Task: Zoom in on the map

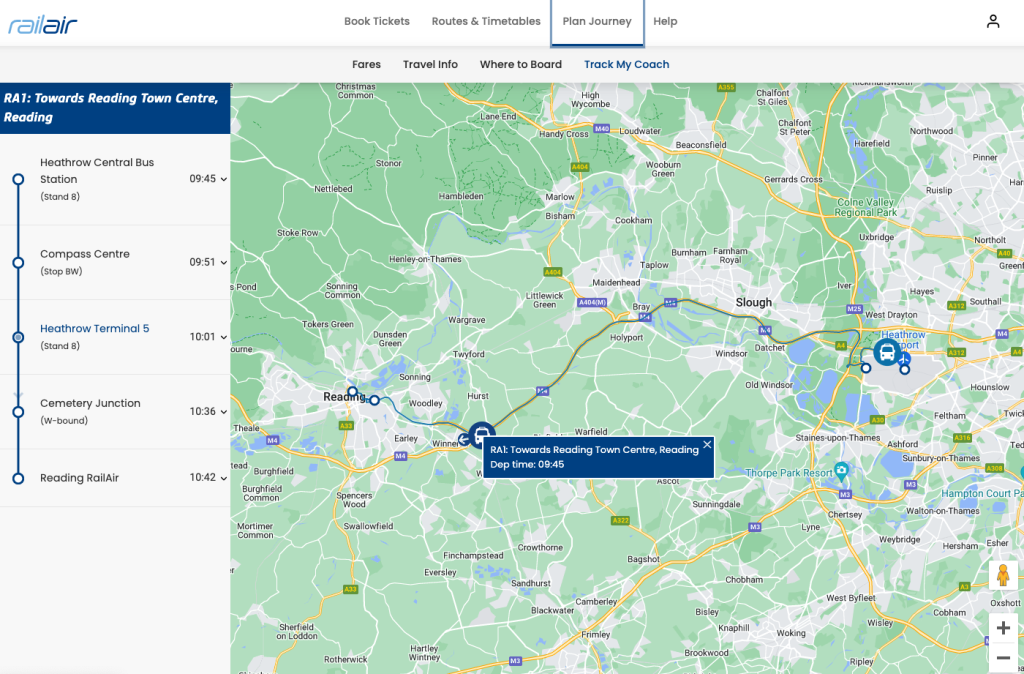Action: pyautogui.click(x=1003, y=628)
